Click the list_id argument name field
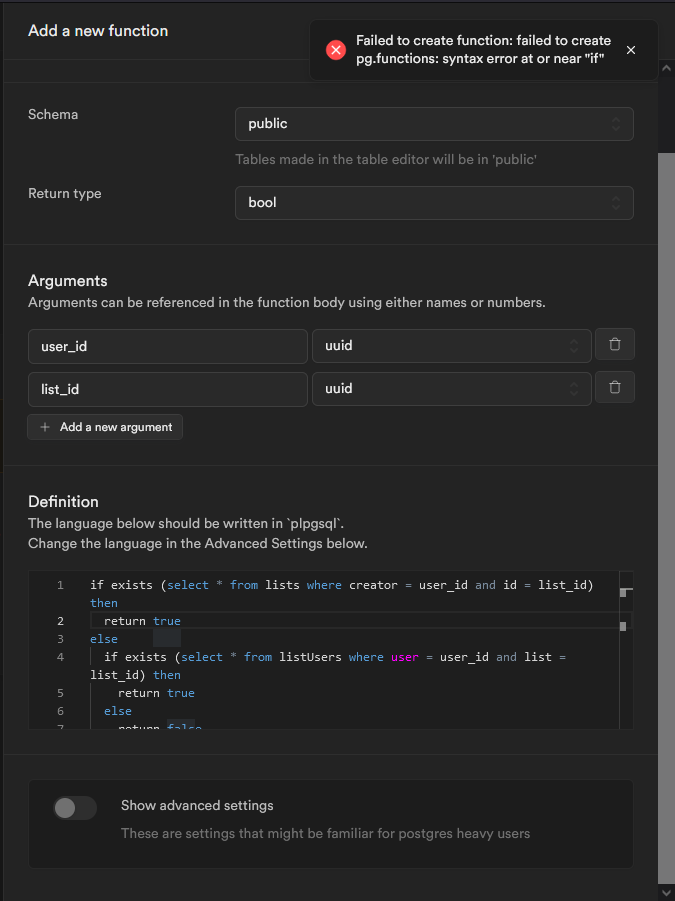The width and height of the screenshot is (675, 901). [x=167, y=388]
